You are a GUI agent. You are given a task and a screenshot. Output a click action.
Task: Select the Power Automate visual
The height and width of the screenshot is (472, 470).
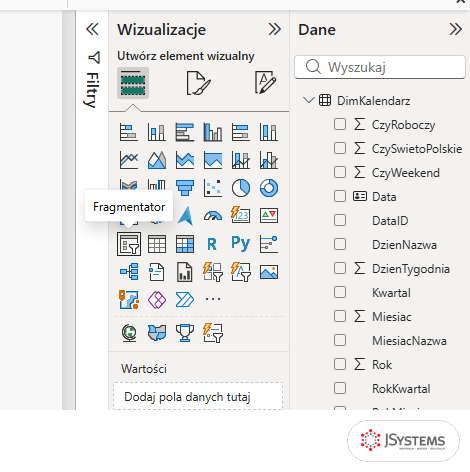pos(185,299)
